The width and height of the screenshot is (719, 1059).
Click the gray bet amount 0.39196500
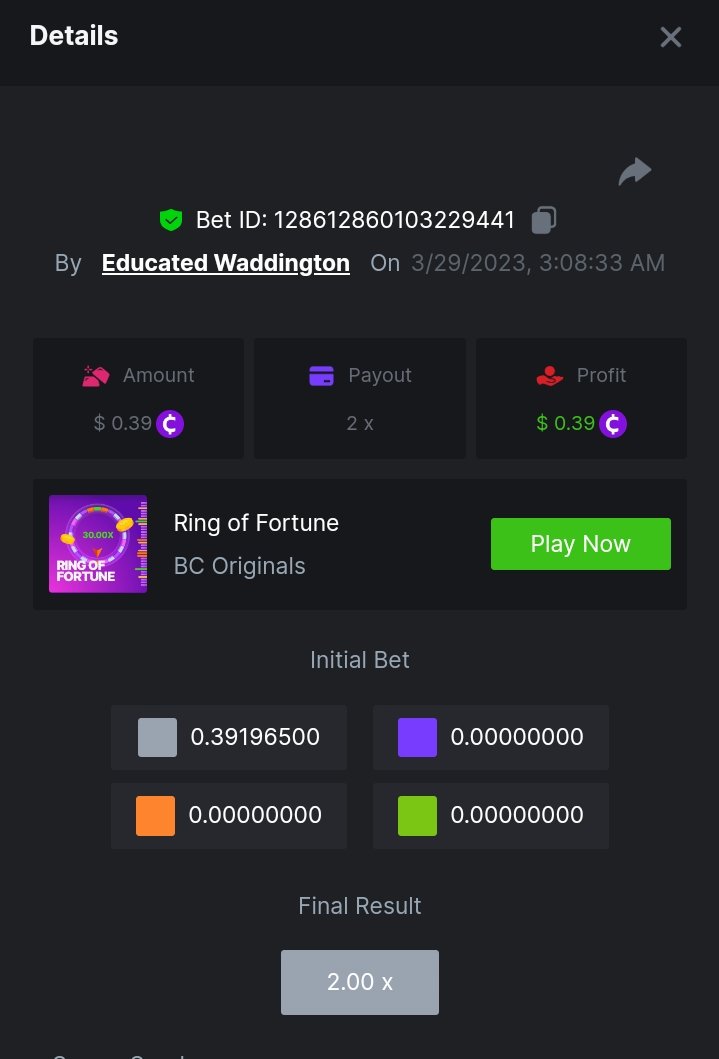255,738
